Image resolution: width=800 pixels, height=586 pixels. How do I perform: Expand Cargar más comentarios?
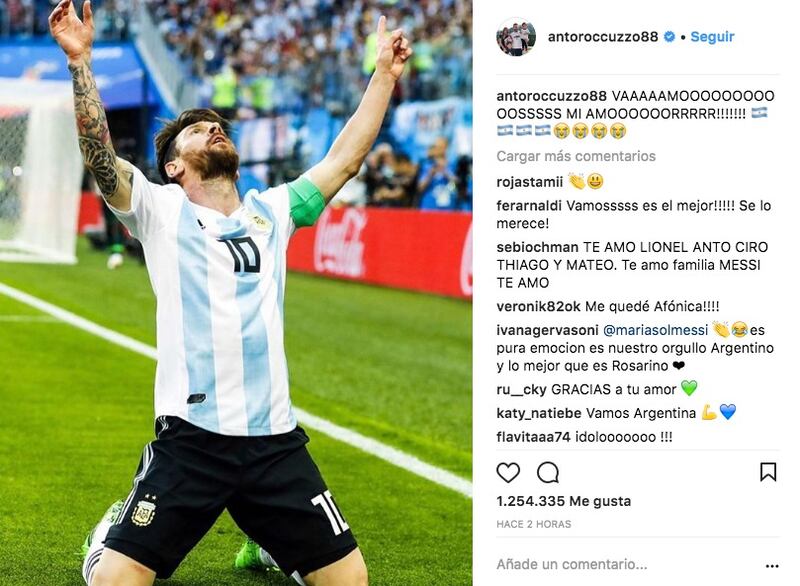[576, 156]
